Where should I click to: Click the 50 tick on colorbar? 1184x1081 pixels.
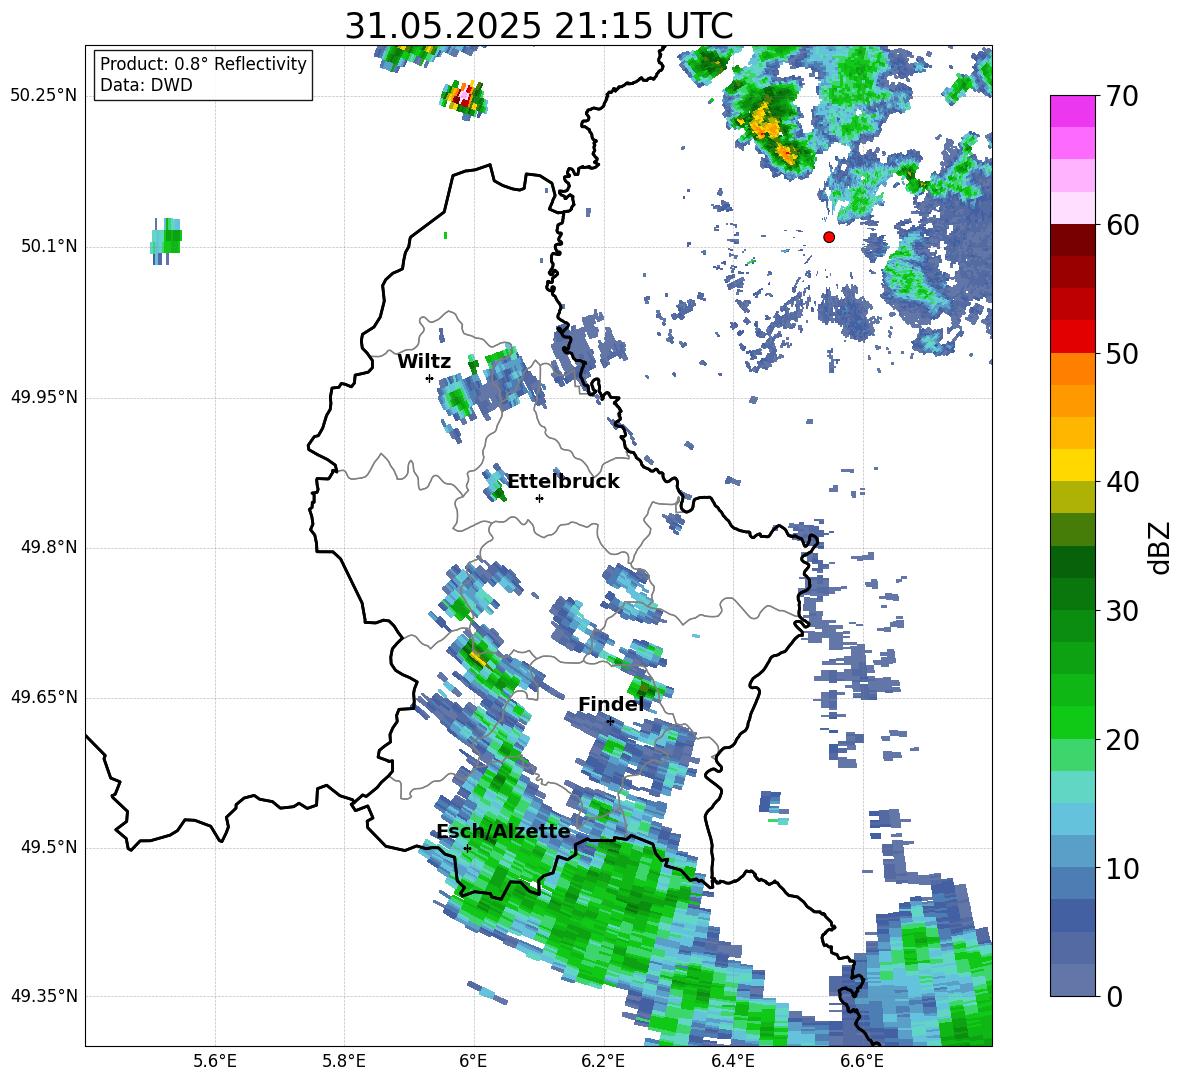[x=1122, y=353]
